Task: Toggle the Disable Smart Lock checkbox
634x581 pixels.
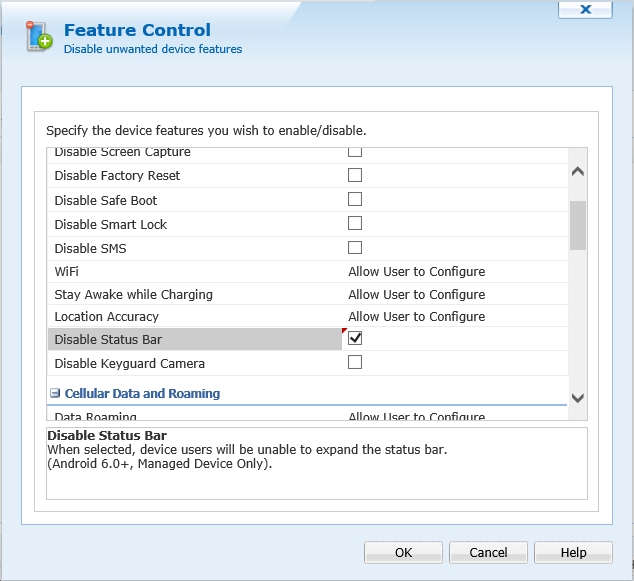Action: coord(355,223)
